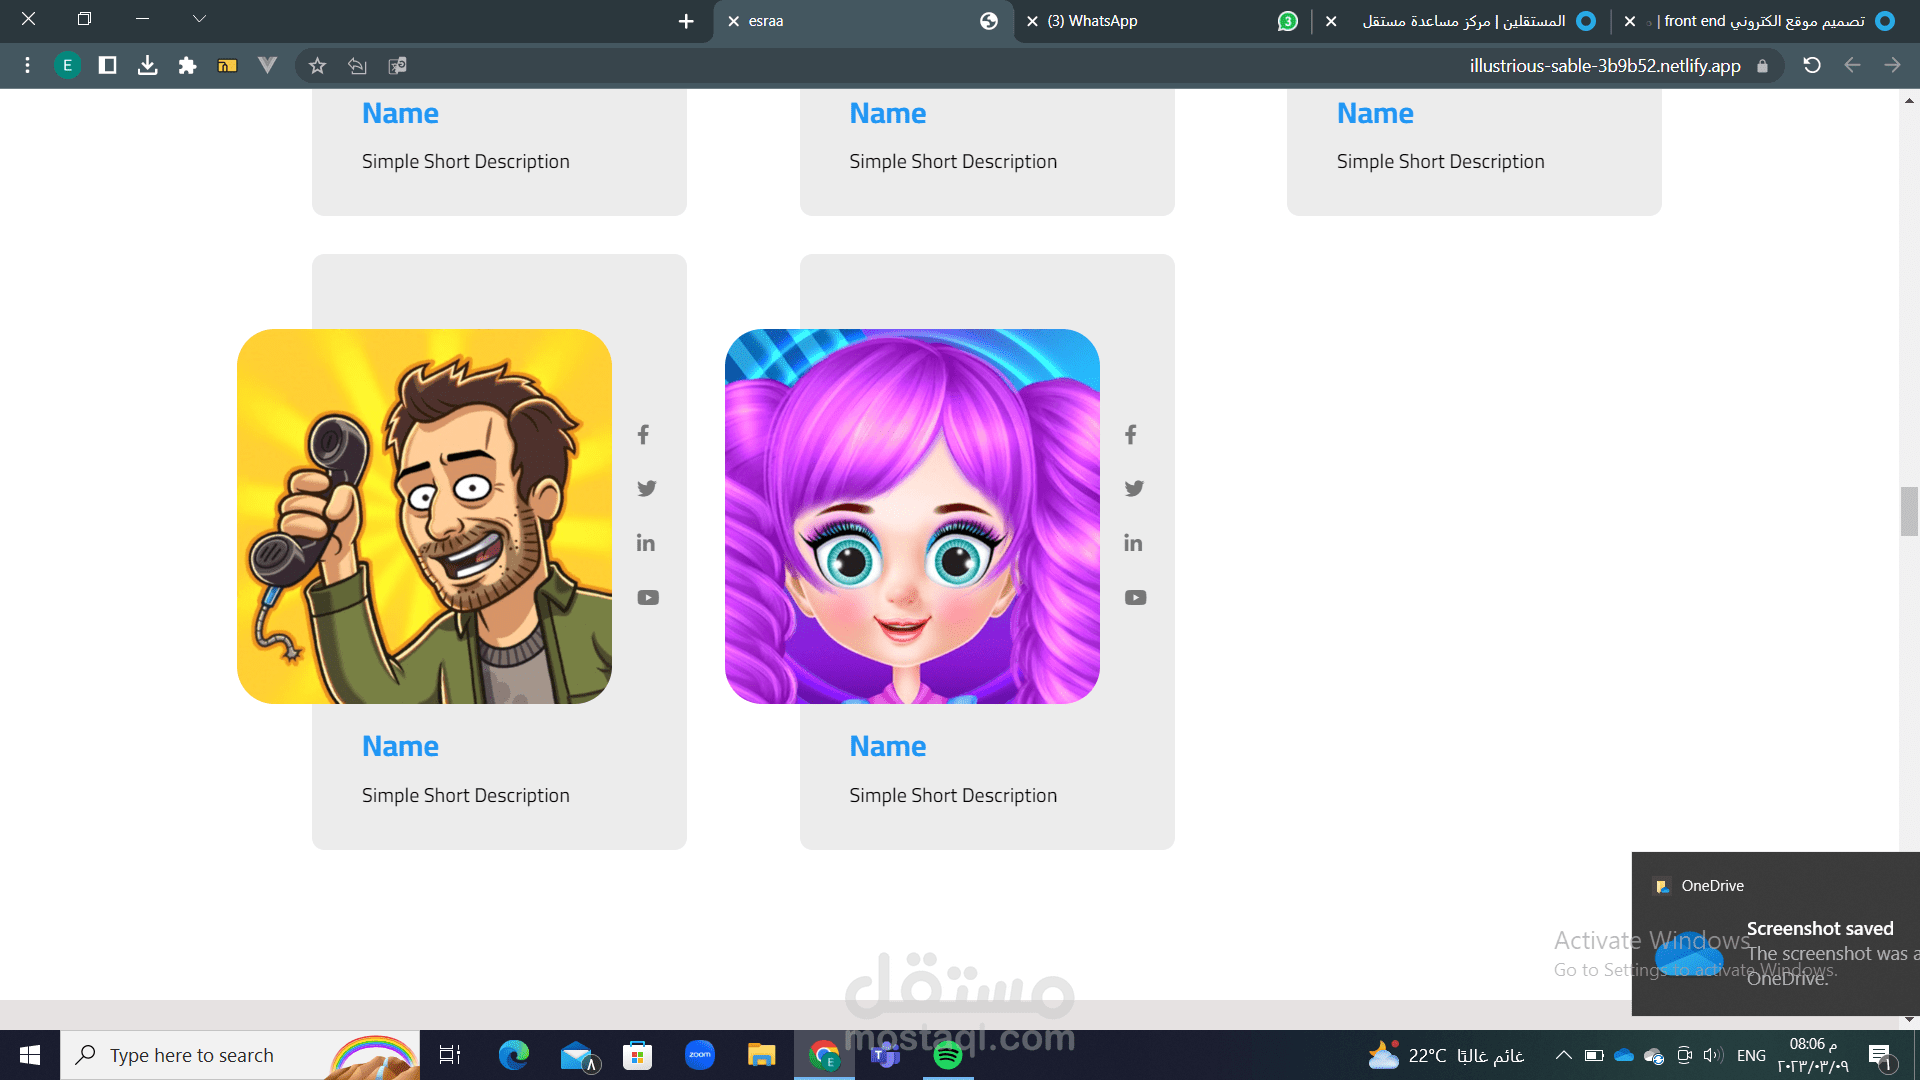
Task: Open a new browser tab
Action: pos(686,21)
